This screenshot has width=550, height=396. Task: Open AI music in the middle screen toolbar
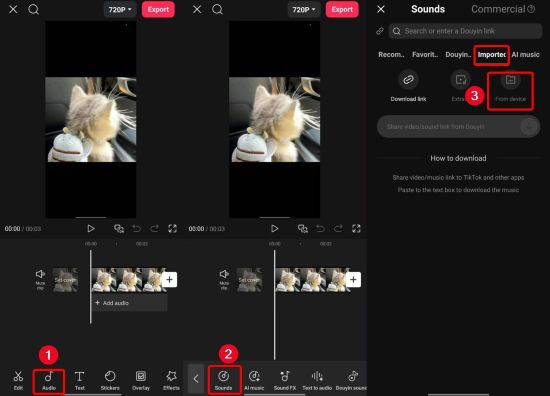click(254, 381)
